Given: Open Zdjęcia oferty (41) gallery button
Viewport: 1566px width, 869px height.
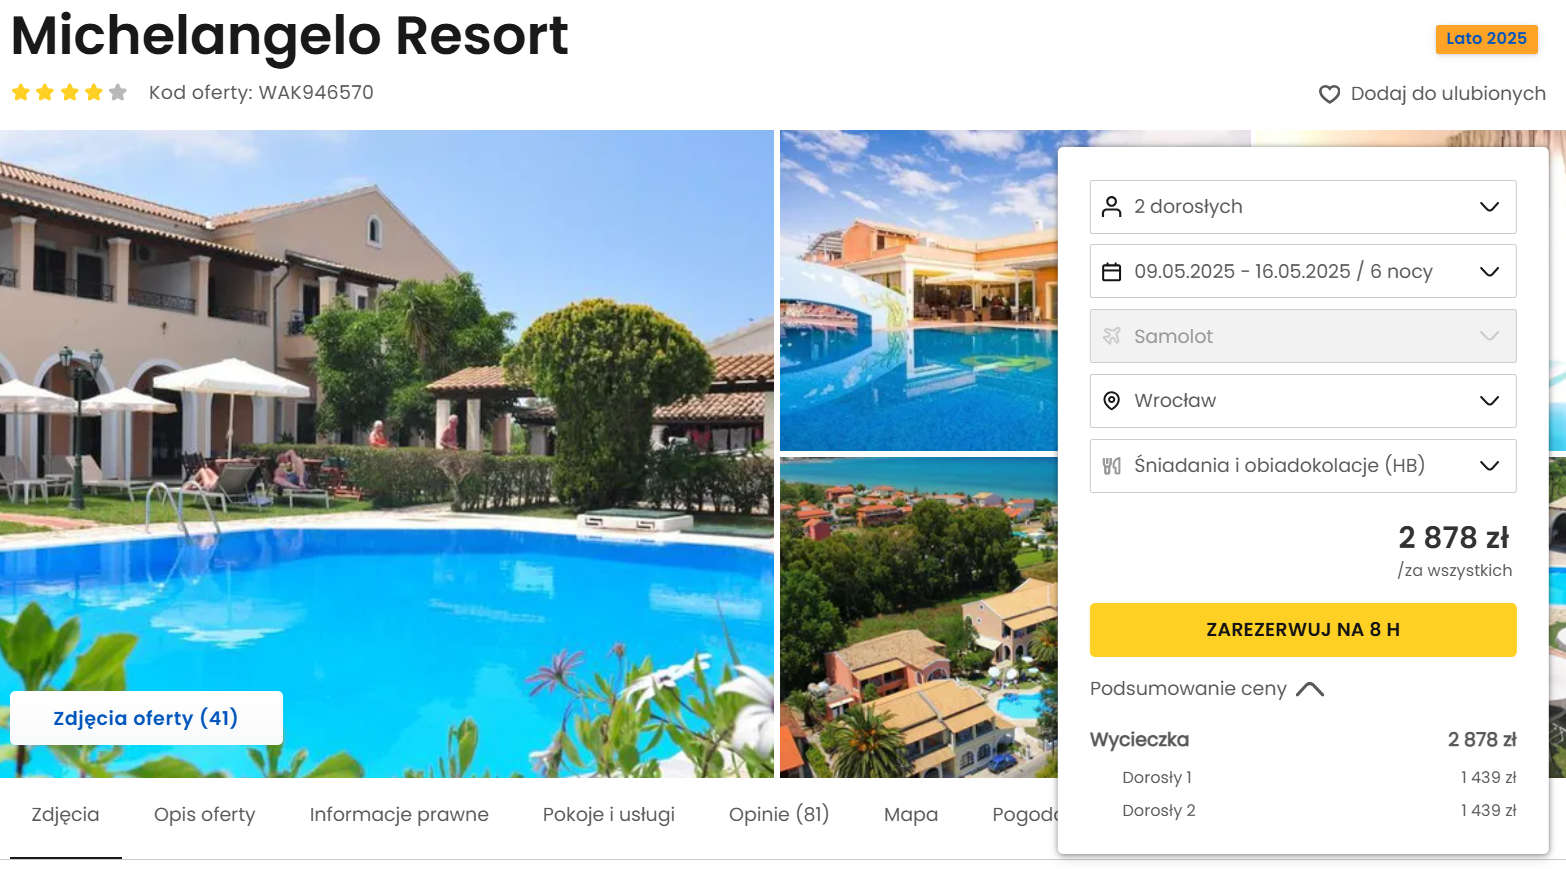Looking at the screenshot, I should [146, 718].
